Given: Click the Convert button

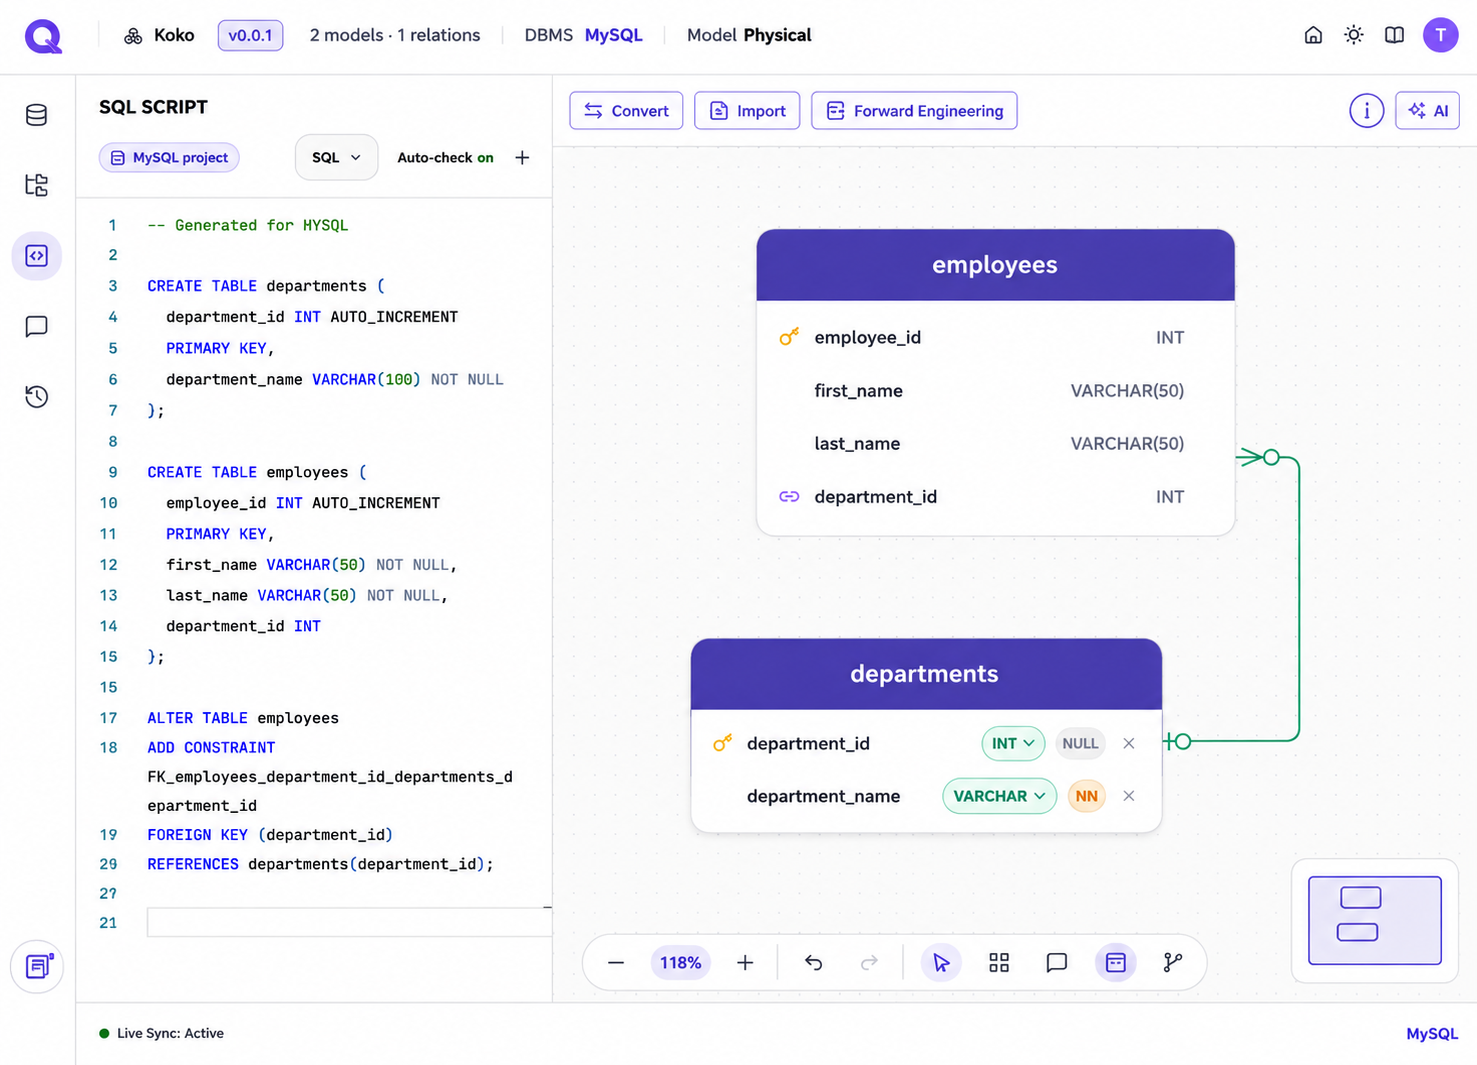Looking at the screenshot, I should click(626, 111).
